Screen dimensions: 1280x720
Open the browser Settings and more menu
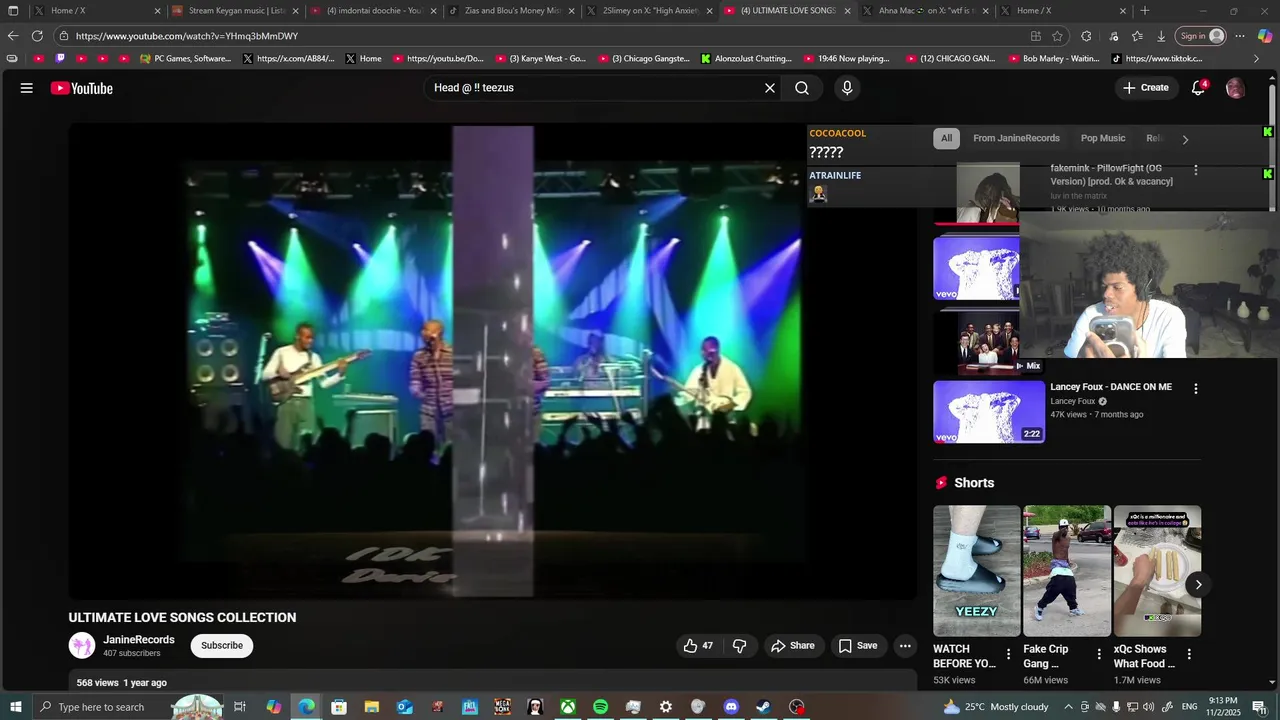[x=1240, y=36]
